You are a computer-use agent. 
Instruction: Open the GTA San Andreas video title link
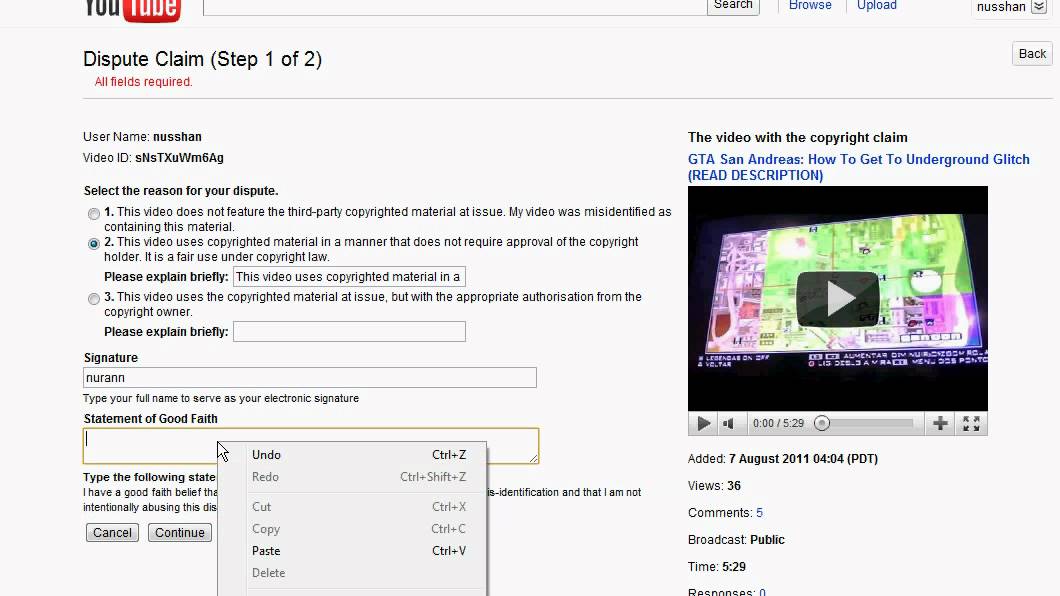point(859,167)
